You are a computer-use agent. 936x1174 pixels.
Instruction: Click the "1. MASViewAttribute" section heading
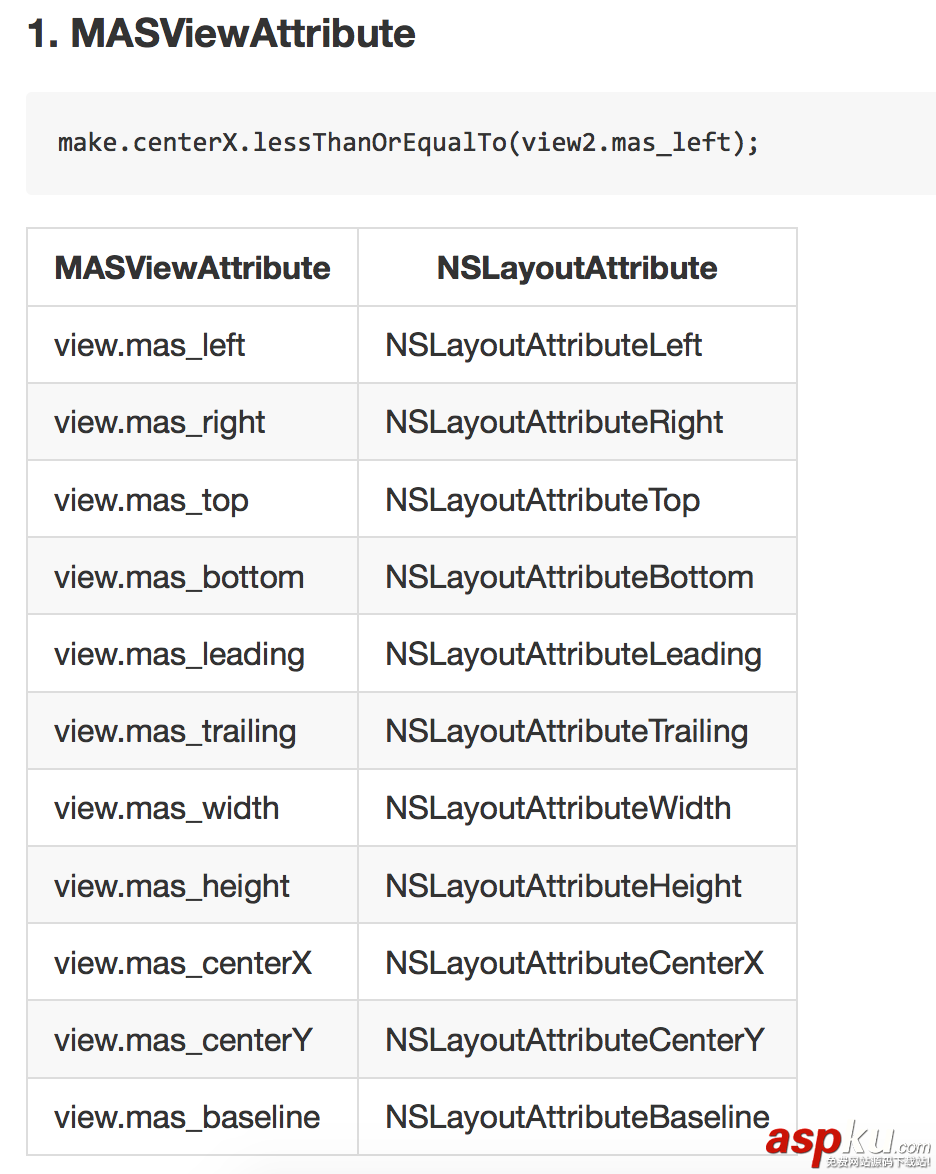[221, 34]
